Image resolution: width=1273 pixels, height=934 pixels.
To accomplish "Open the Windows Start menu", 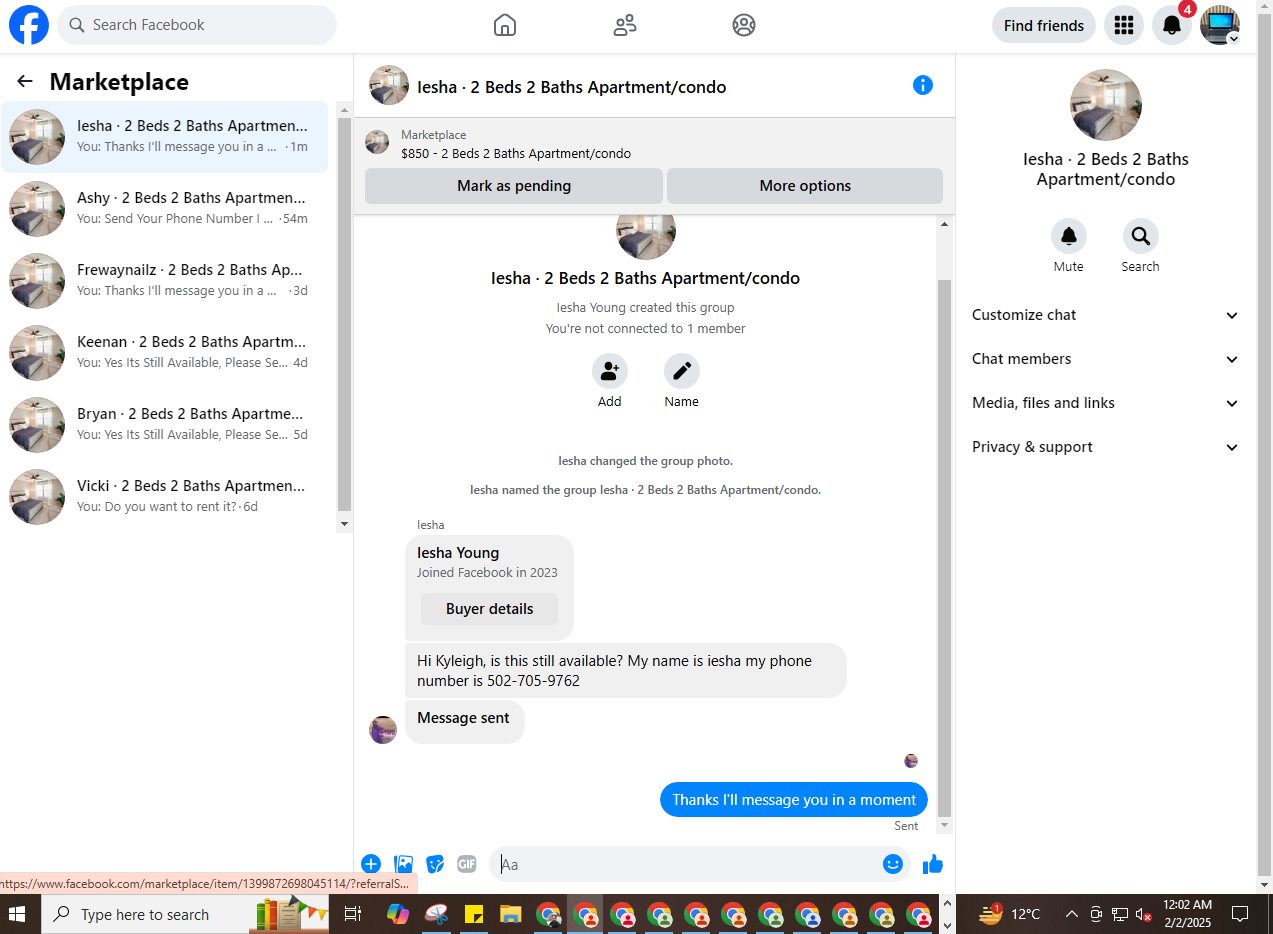I will pyautogui.click(x=17, y=914).
